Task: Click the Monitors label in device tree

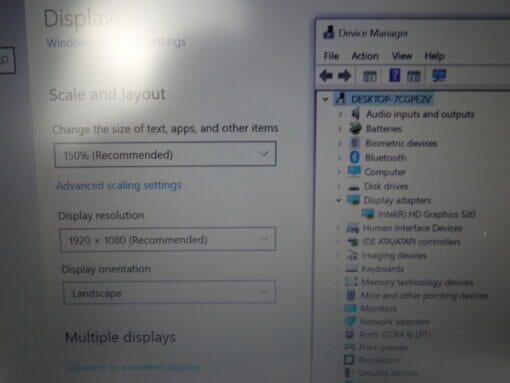Action: pyautogui.click(x=378, y=308)
